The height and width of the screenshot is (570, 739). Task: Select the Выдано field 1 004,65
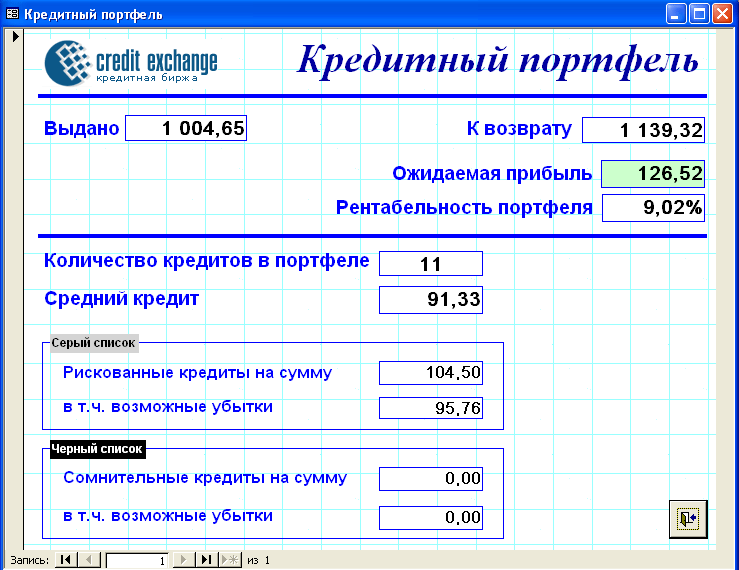tap(186, 128)
